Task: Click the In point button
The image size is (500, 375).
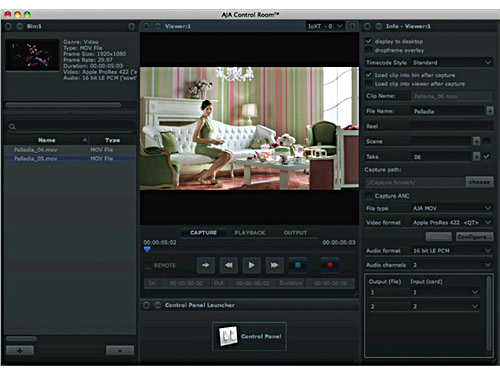Action: coord(152,283)
